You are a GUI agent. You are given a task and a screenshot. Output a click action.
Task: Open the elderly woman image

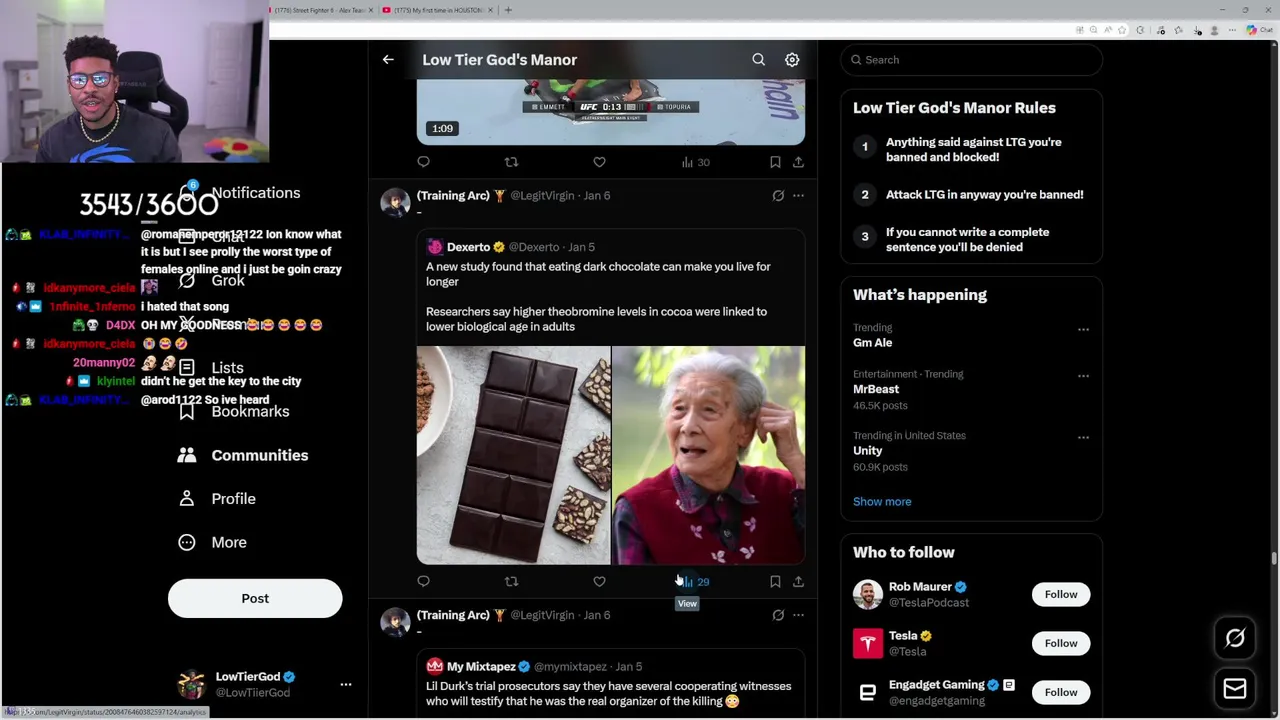(708, 455)
